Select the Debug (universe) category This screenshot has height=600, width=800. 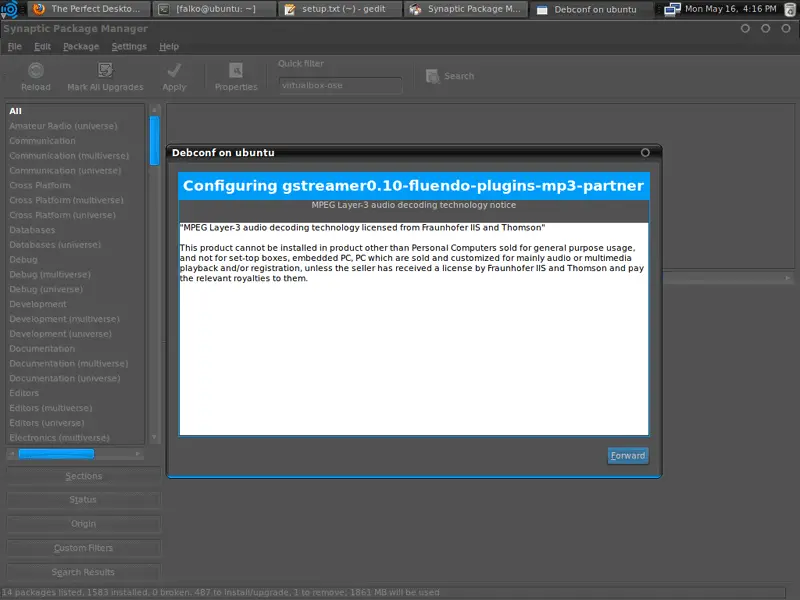pyautogui.click(x=76, y=289)
